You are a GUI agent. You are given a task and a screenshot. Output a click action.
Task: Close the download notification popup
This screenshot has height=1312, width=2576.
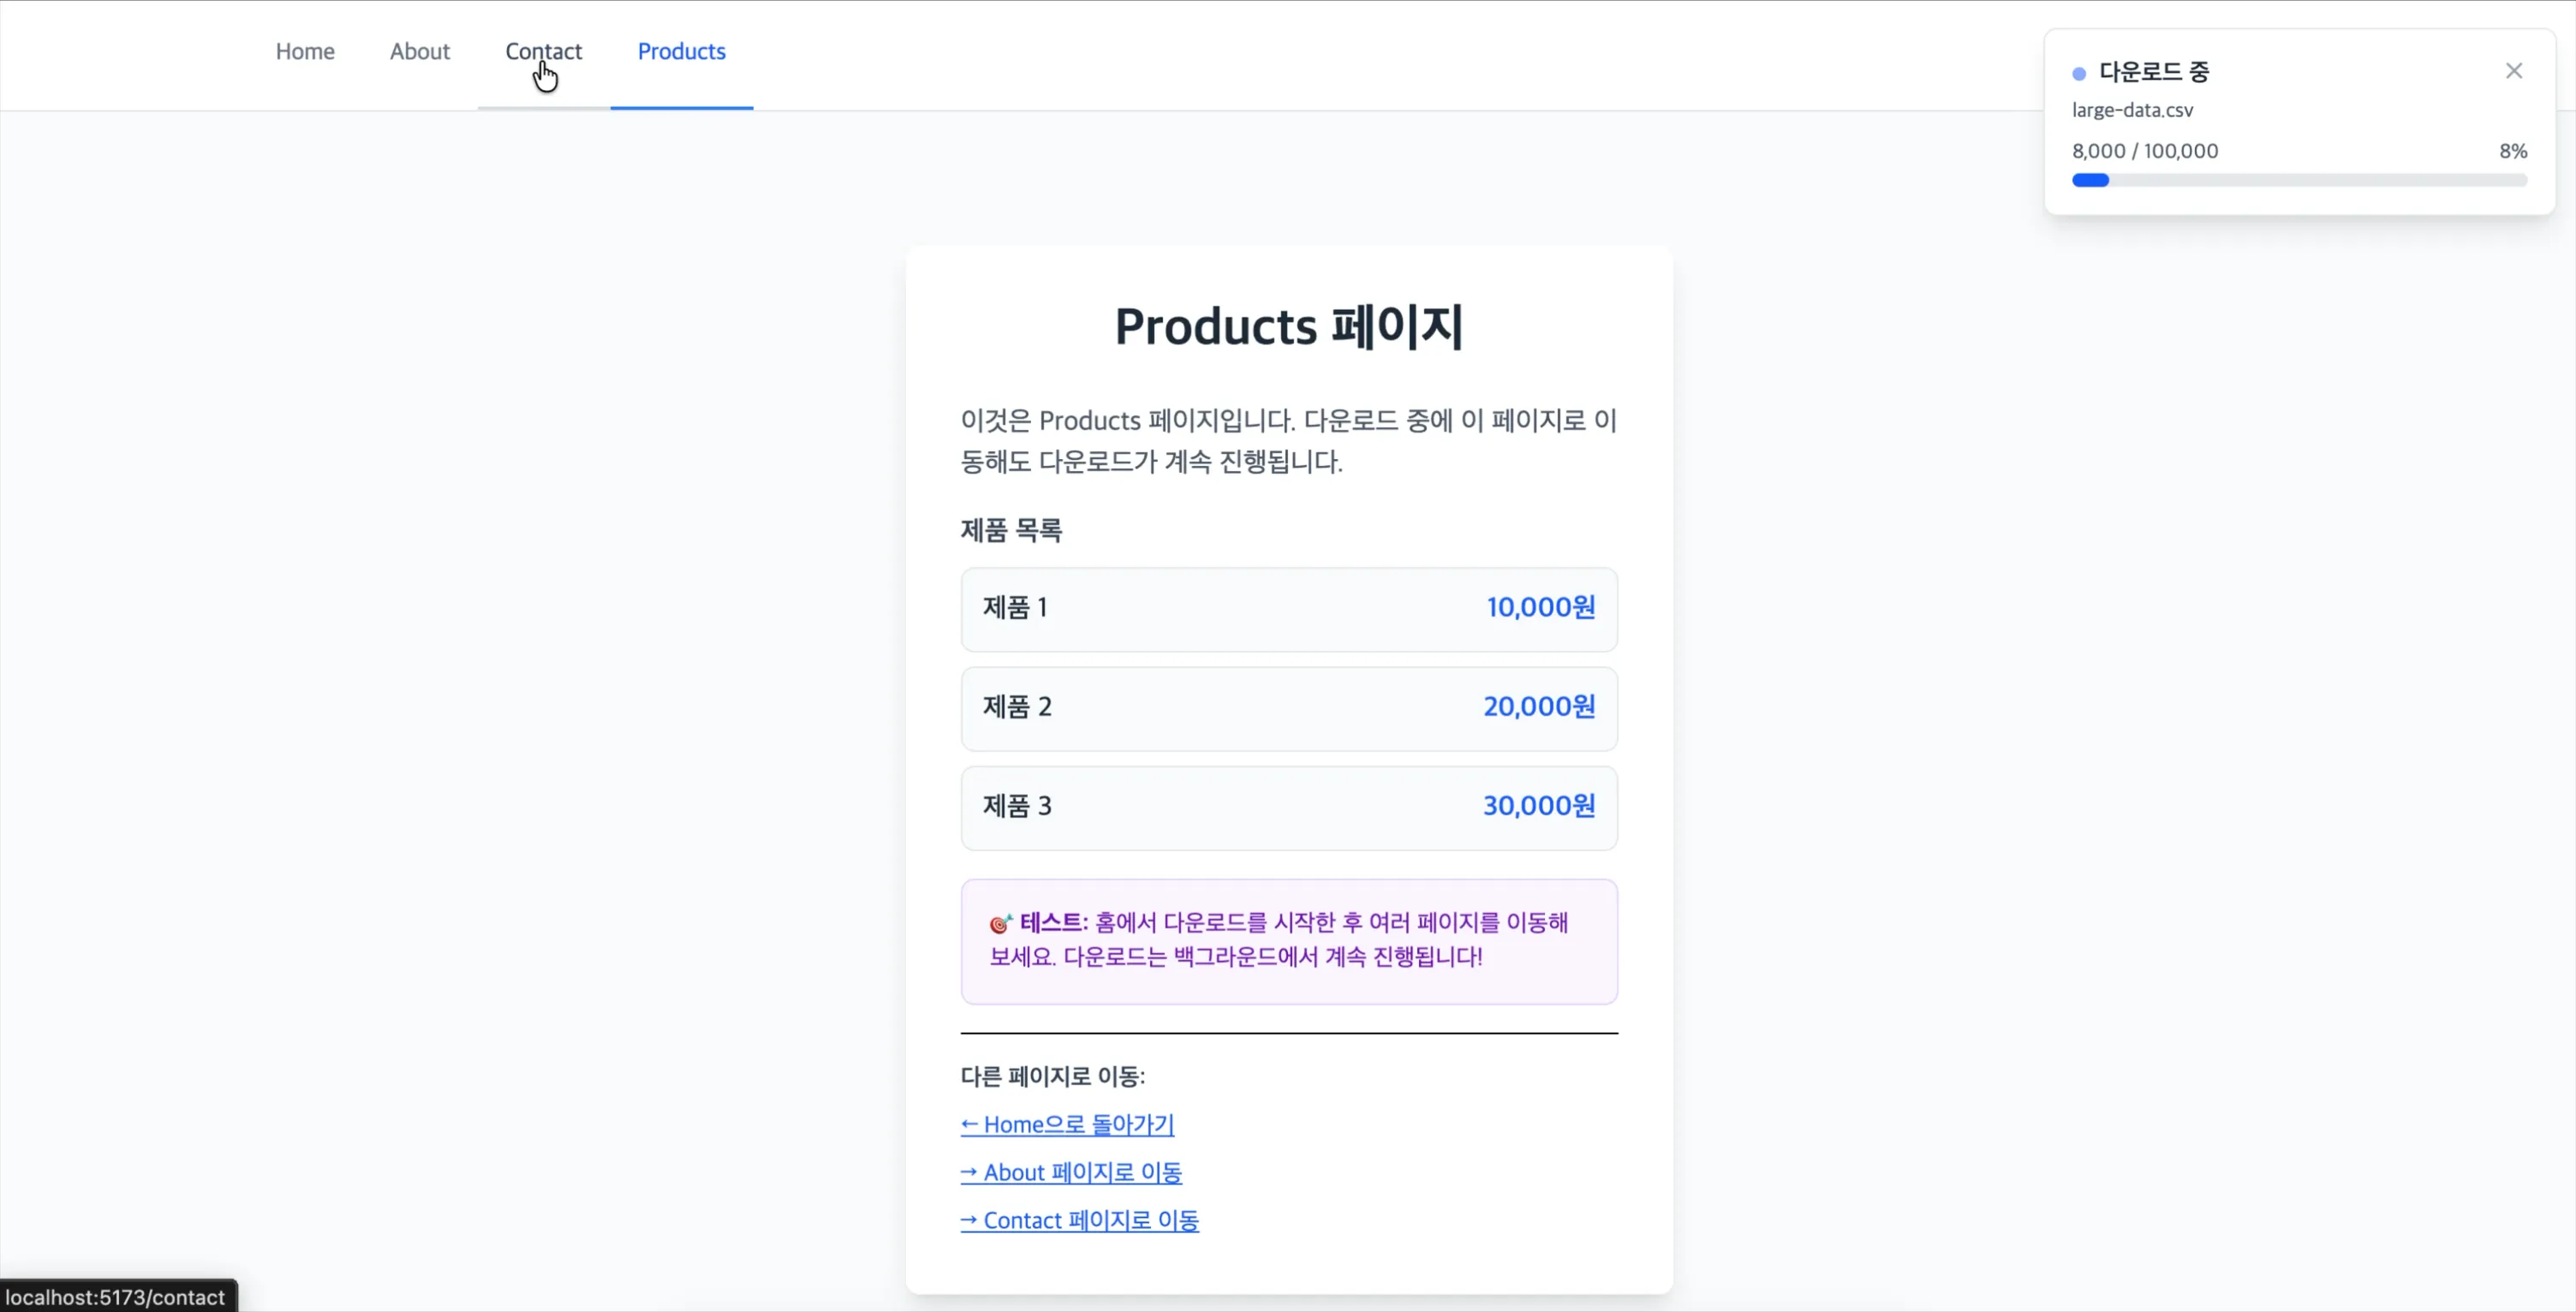(2513, 71)
